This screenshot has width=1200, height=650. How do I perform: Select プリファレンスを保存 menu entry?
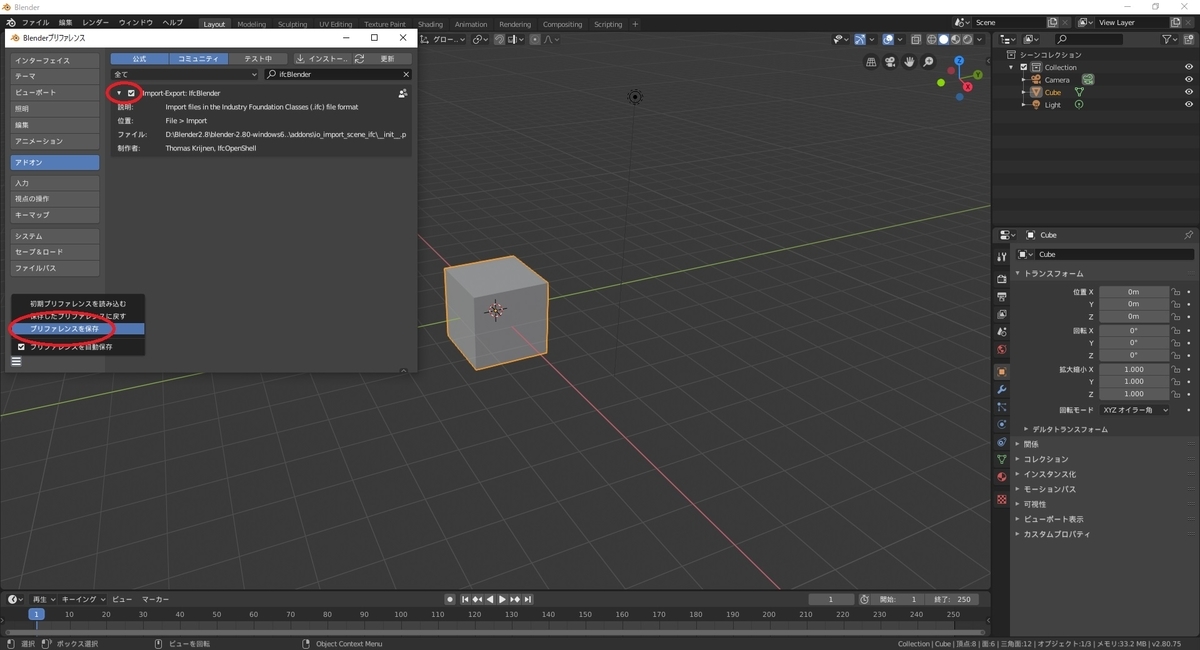coord(78,328)
